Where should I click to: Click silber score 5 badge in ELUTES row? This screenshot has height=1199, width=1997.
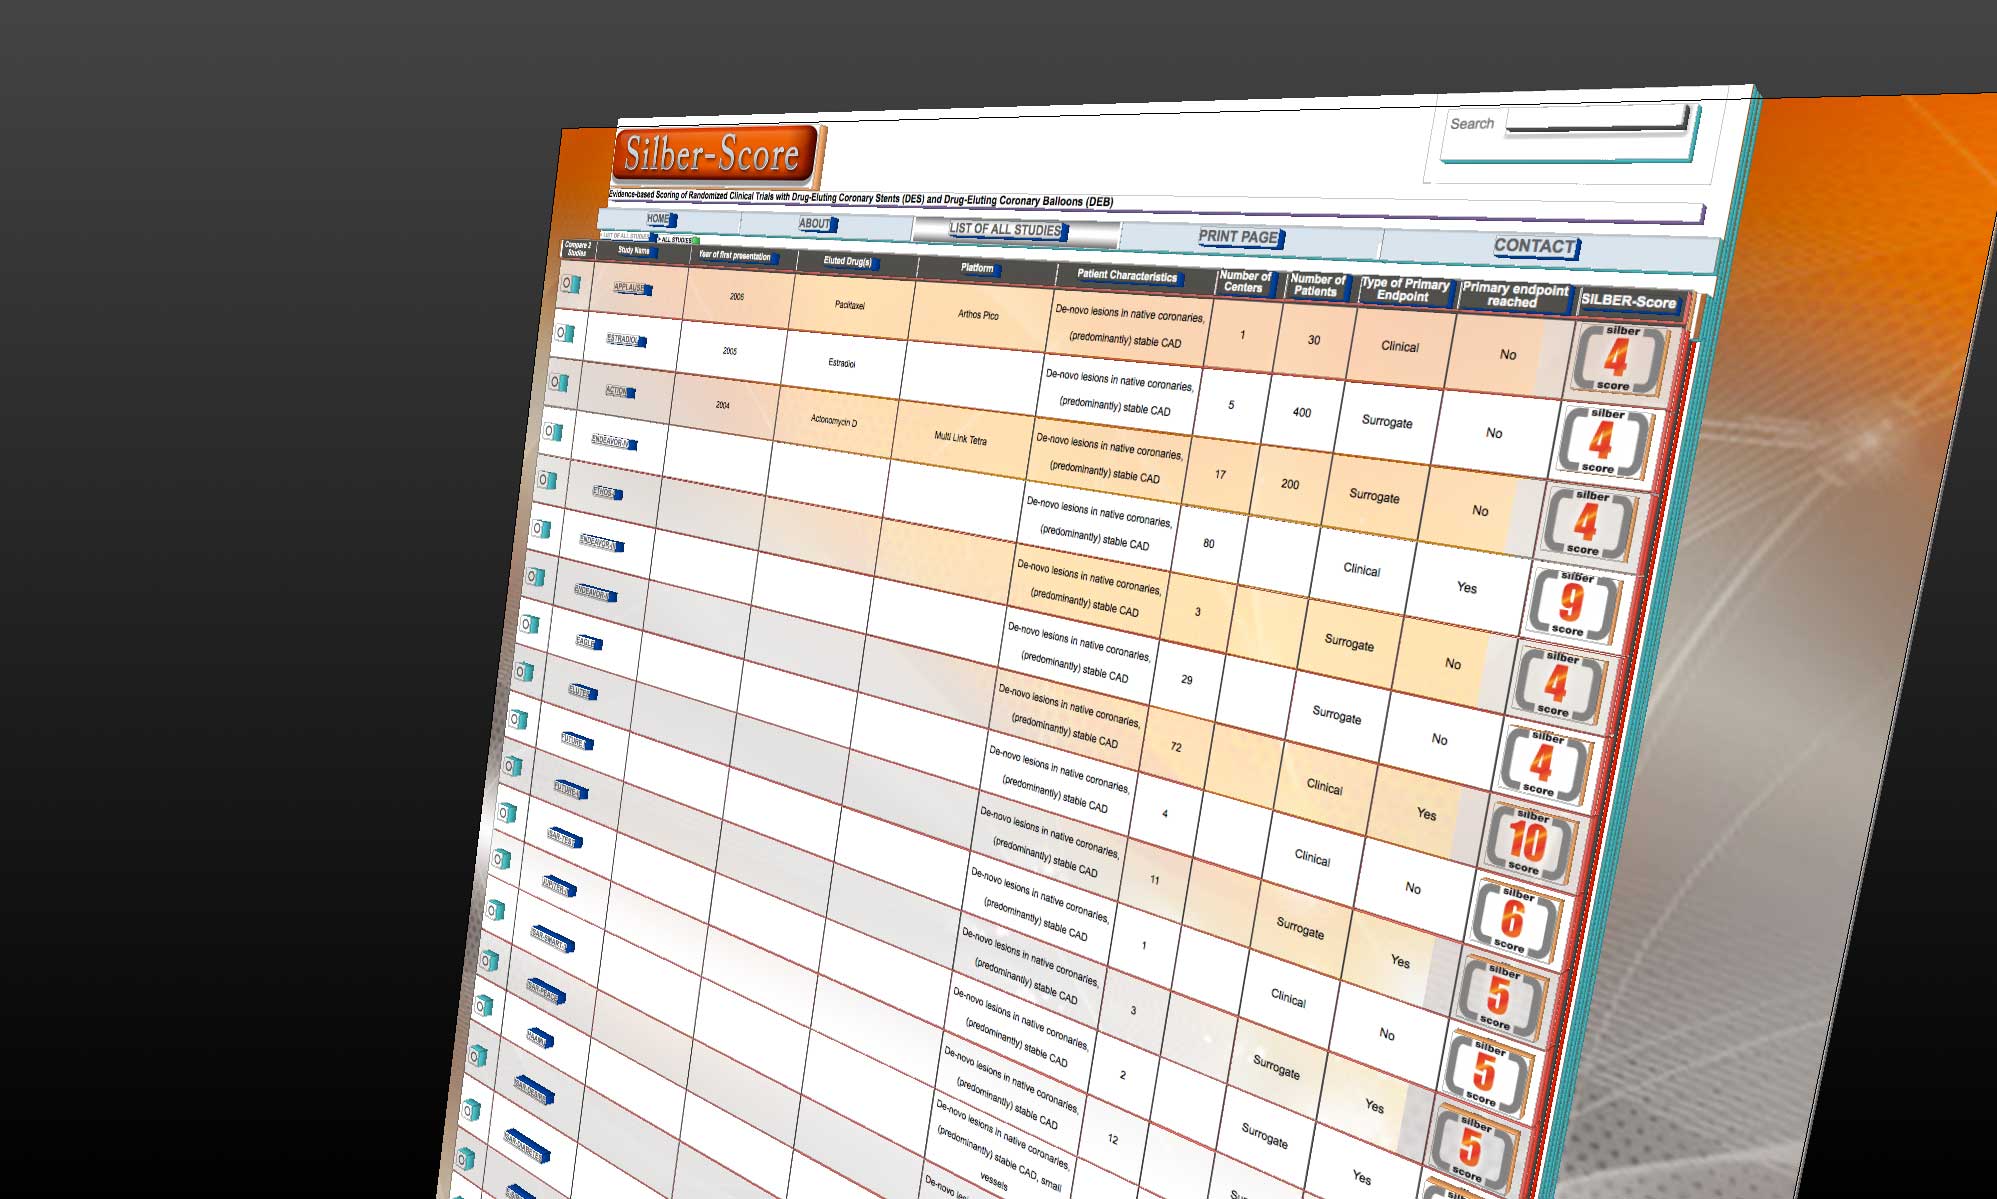pos(1500,997)
